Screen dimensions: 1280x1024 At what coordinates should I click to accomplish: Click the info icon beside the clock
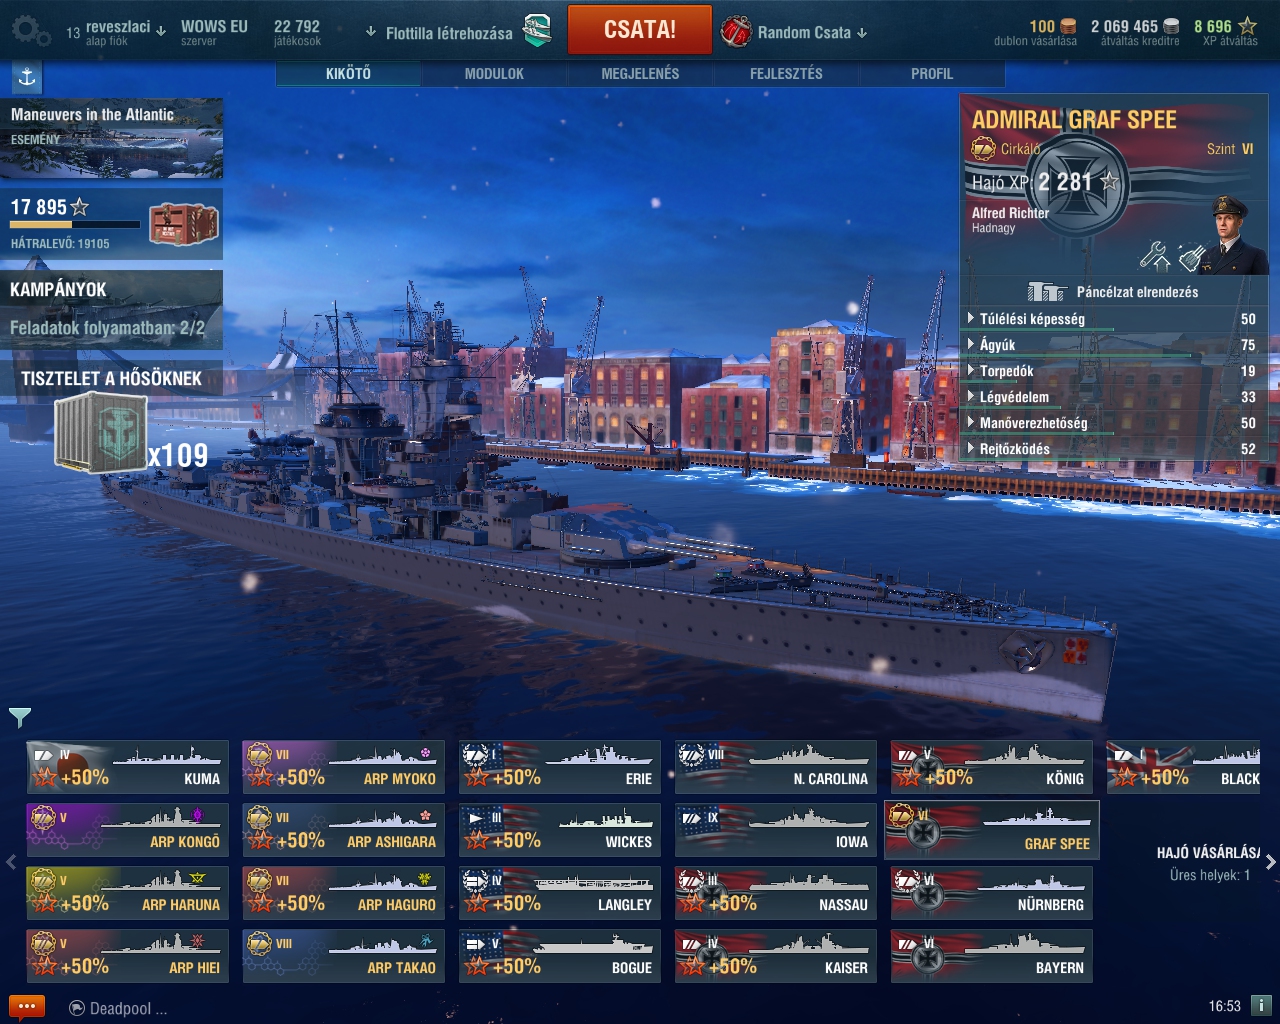pos(1261,1006)
